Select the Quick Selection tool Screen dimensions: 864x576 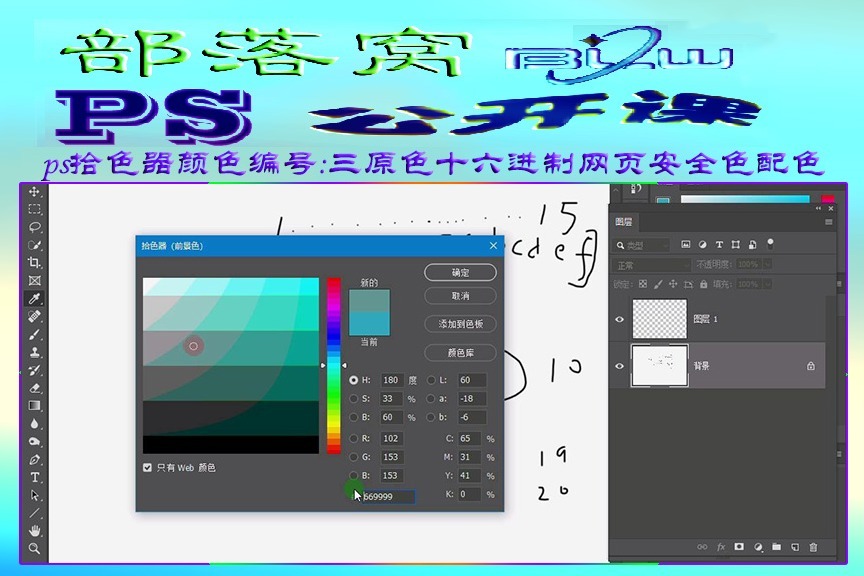34,245
